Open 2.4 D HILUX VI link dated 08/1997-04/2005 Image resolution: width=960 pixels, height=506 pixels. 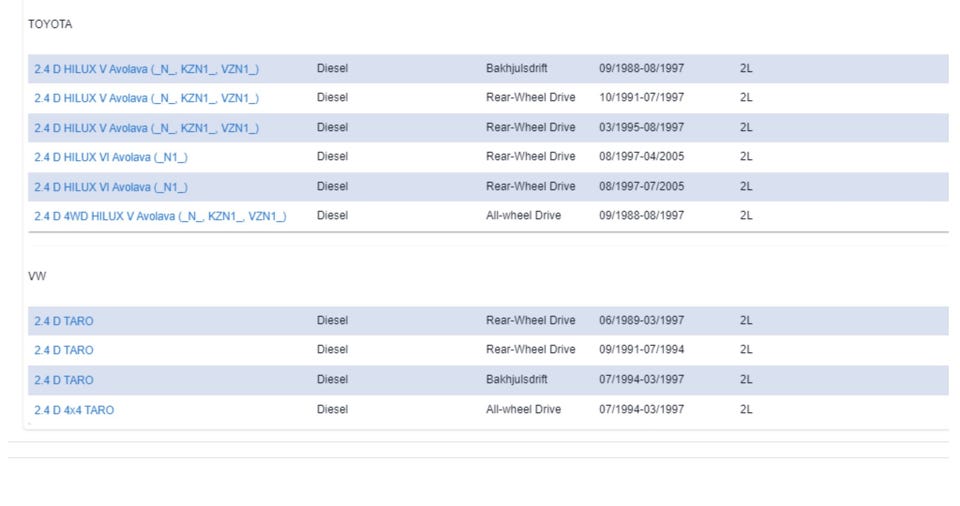111,157
